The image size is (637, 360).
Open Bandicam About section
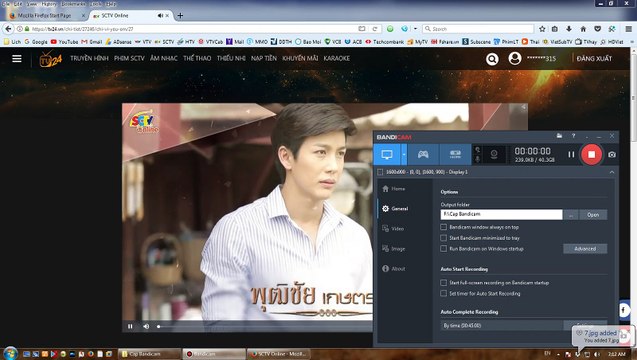(394, 269)
